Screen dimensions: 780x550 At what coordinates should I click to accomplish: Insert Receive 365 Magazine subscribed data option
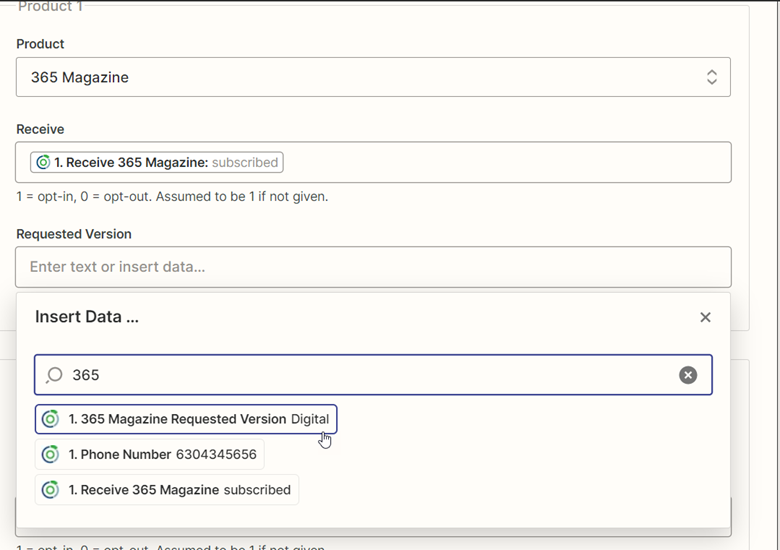pyautogui.click(x=167, y=490)
